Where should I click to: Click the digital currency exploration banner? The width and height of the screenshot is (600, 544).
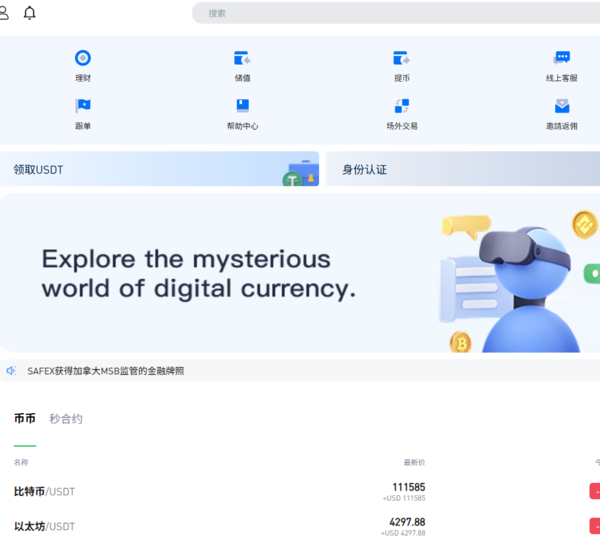(x=300, y=273)
